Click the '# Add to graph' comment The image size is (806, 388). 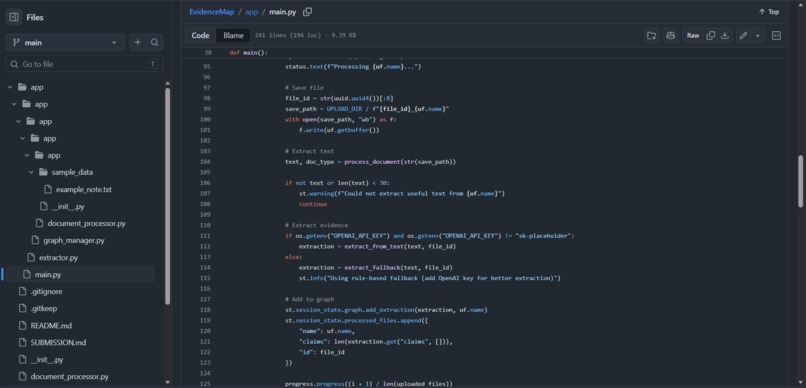tap(309, 300)
